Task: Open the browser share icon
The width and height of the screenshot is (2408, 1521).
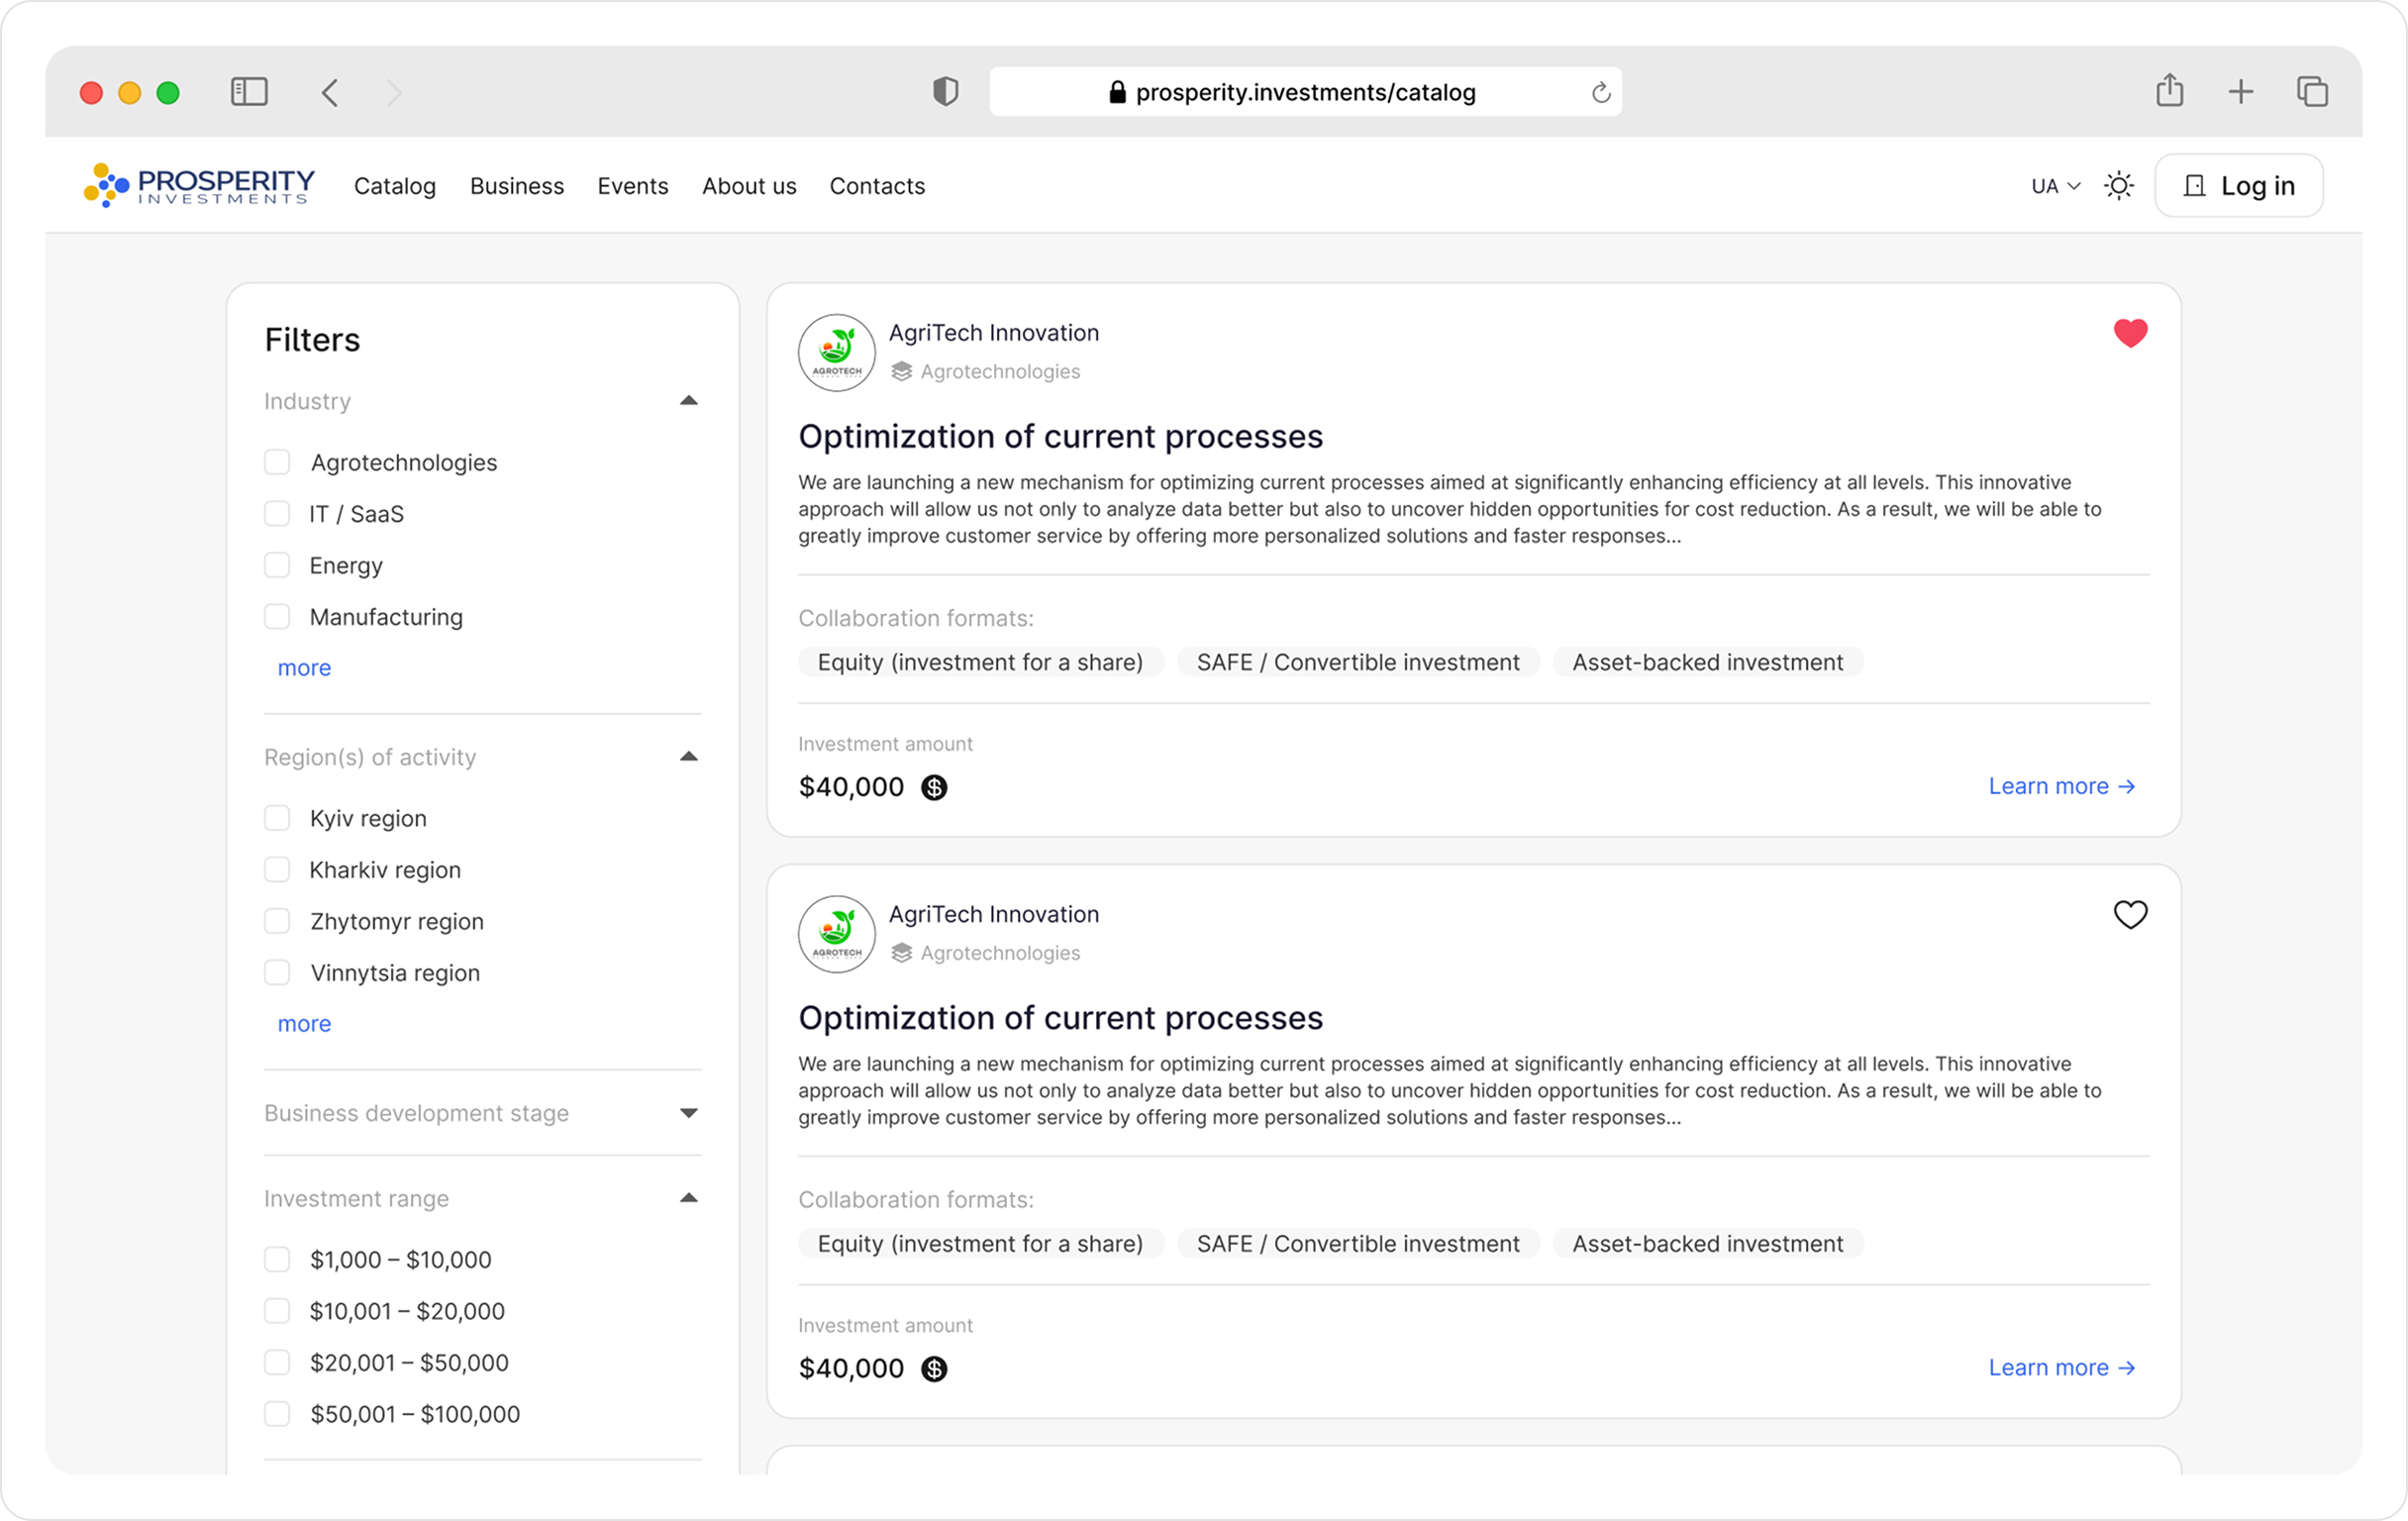Action: tap(2169, 90)
